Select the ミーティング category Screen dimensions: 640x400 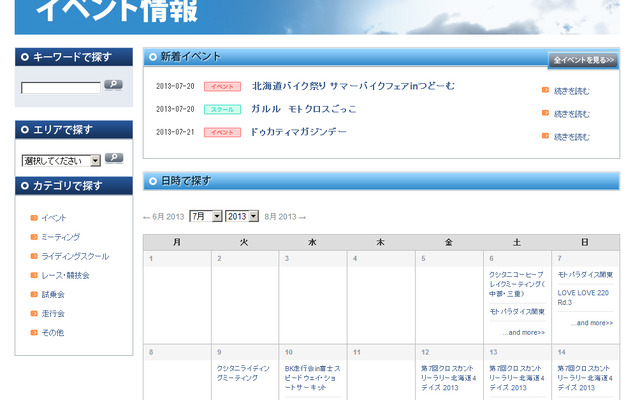60,237
